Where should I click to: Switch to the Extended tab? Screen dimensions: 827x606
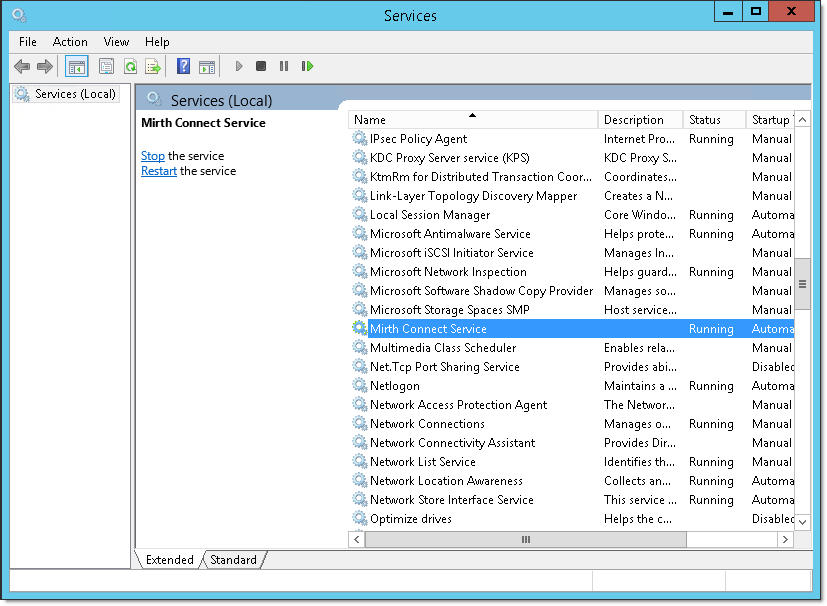169,560
